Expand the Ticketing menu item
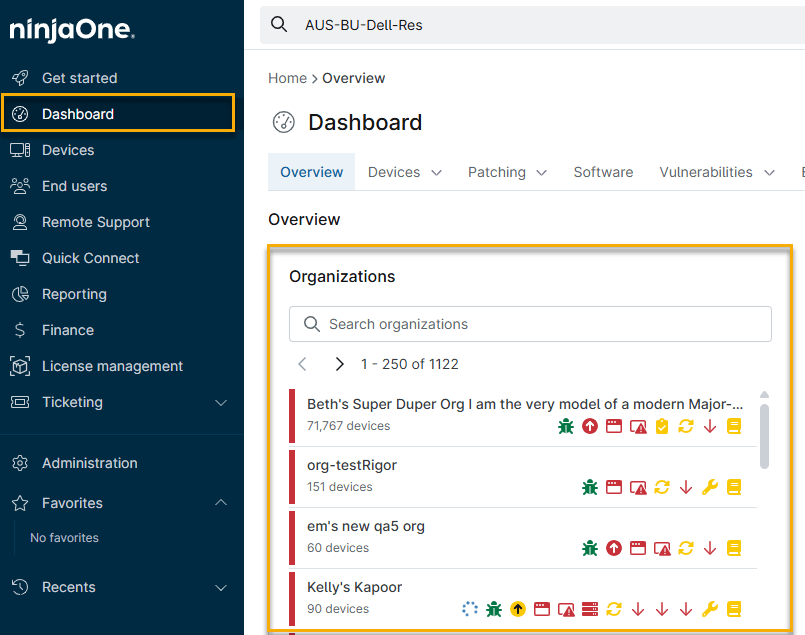 (120, 402)
